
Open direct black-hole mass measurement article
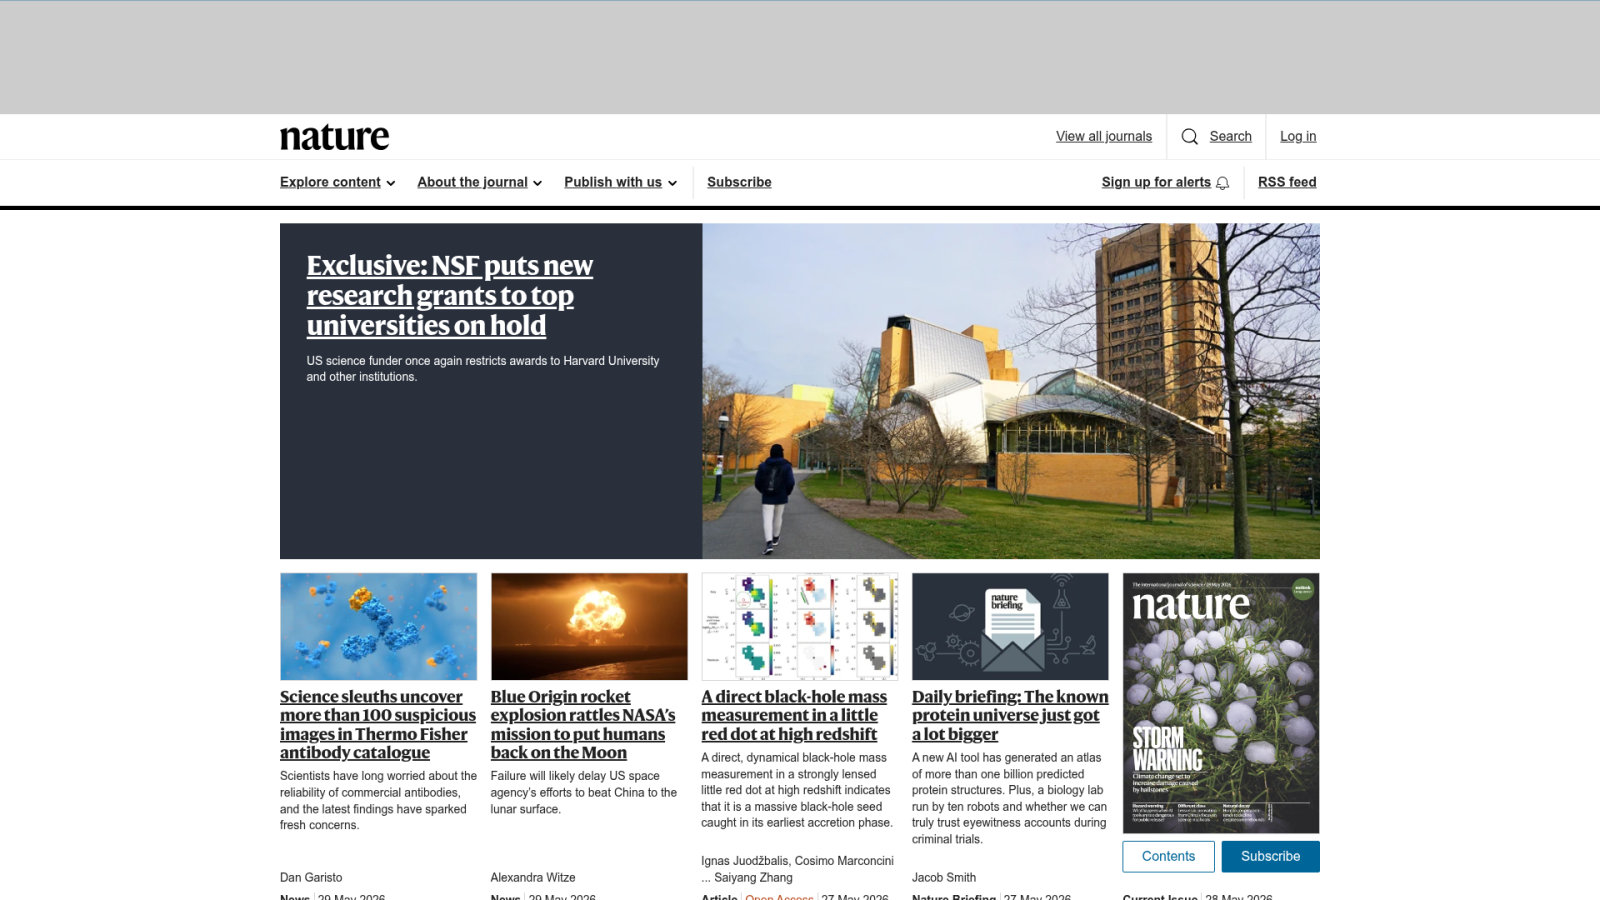794,715
